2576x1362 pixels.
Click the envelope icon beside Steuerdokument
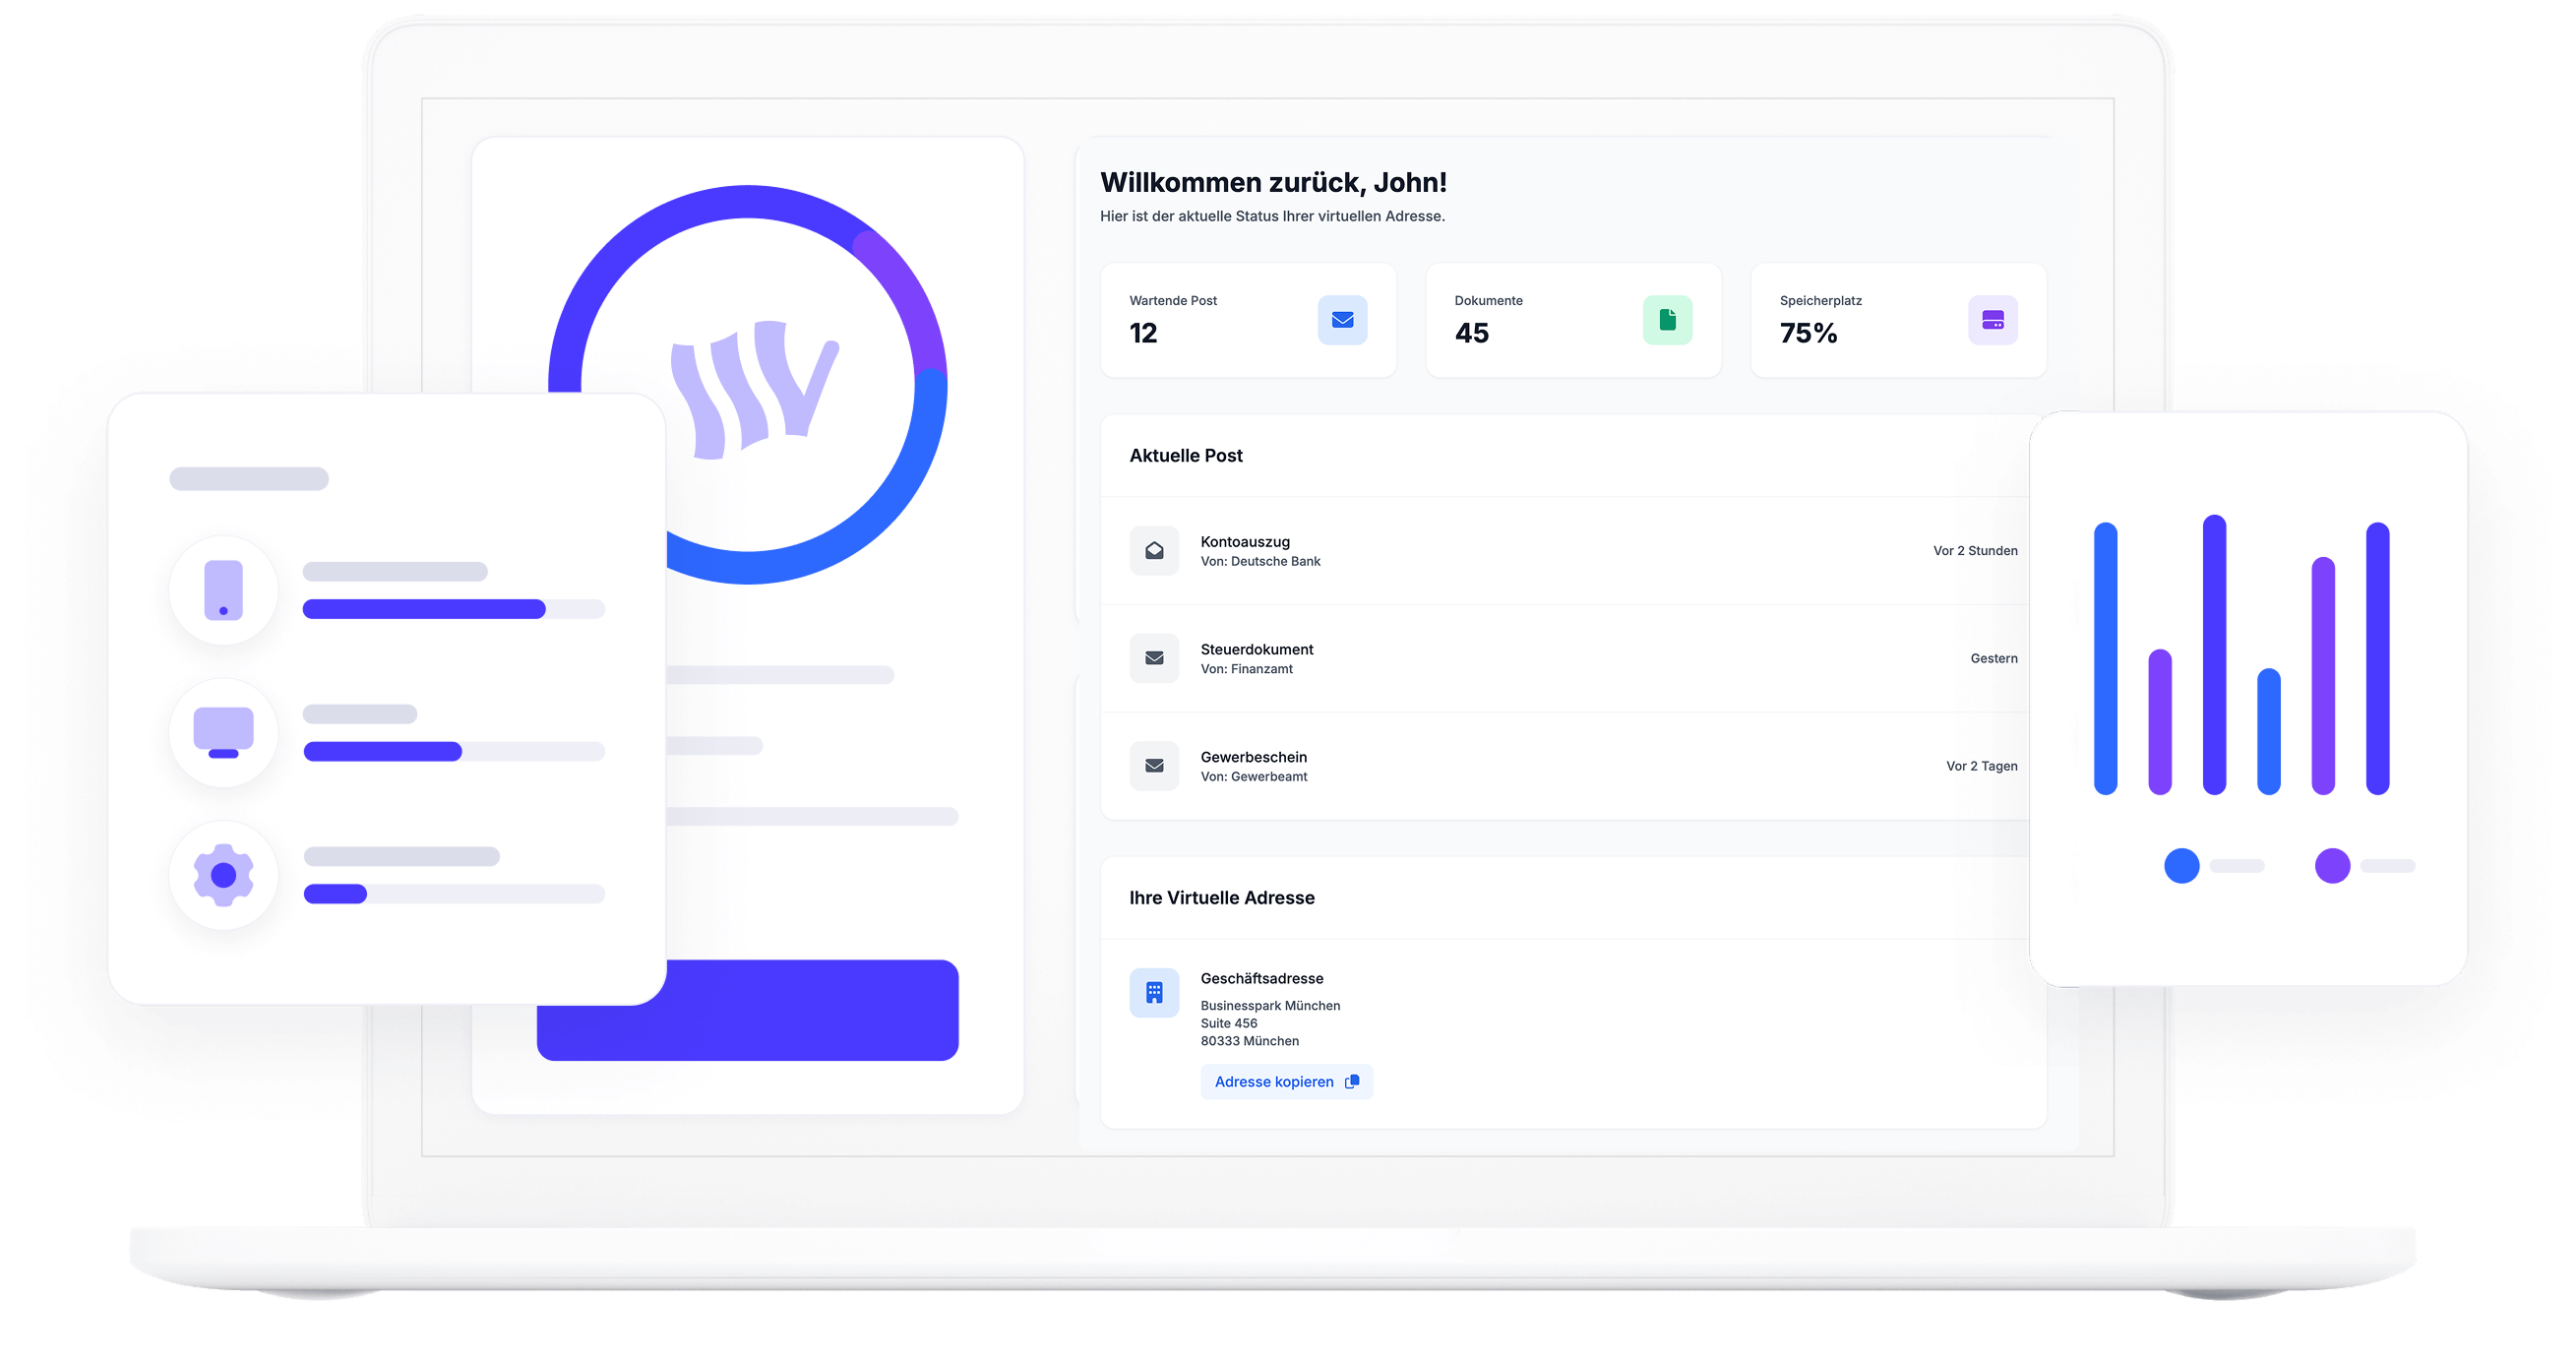[1154, 658]
